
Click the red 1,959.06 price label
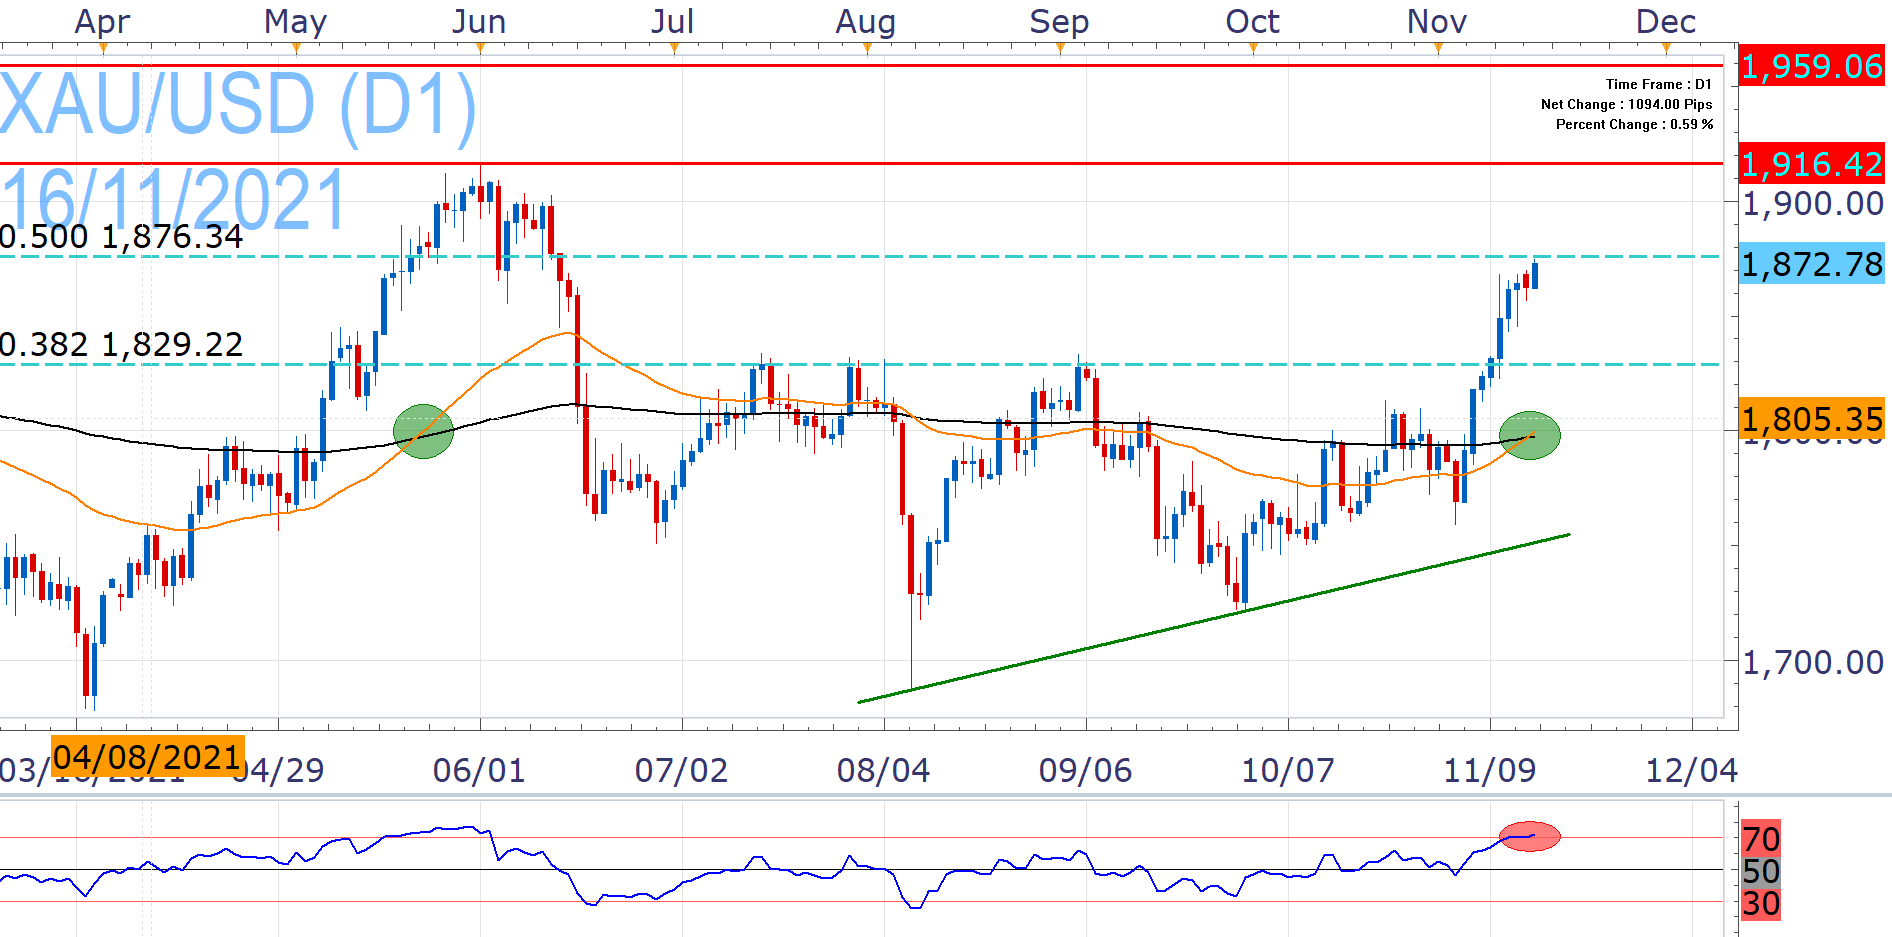click(x=1811, y=66)
